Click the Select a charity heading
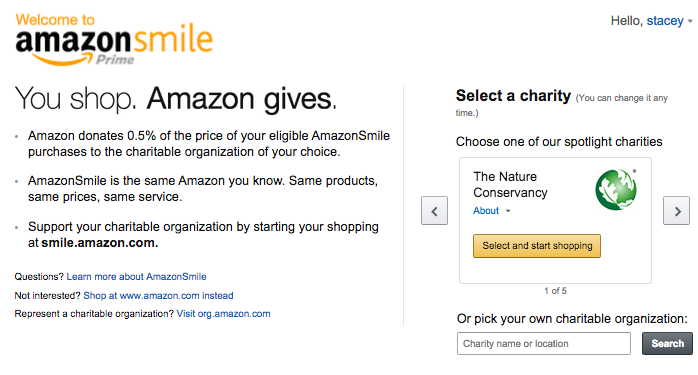The width and height of the screenshot is (698, 375). pyautogui.click(x=513, y=96)
